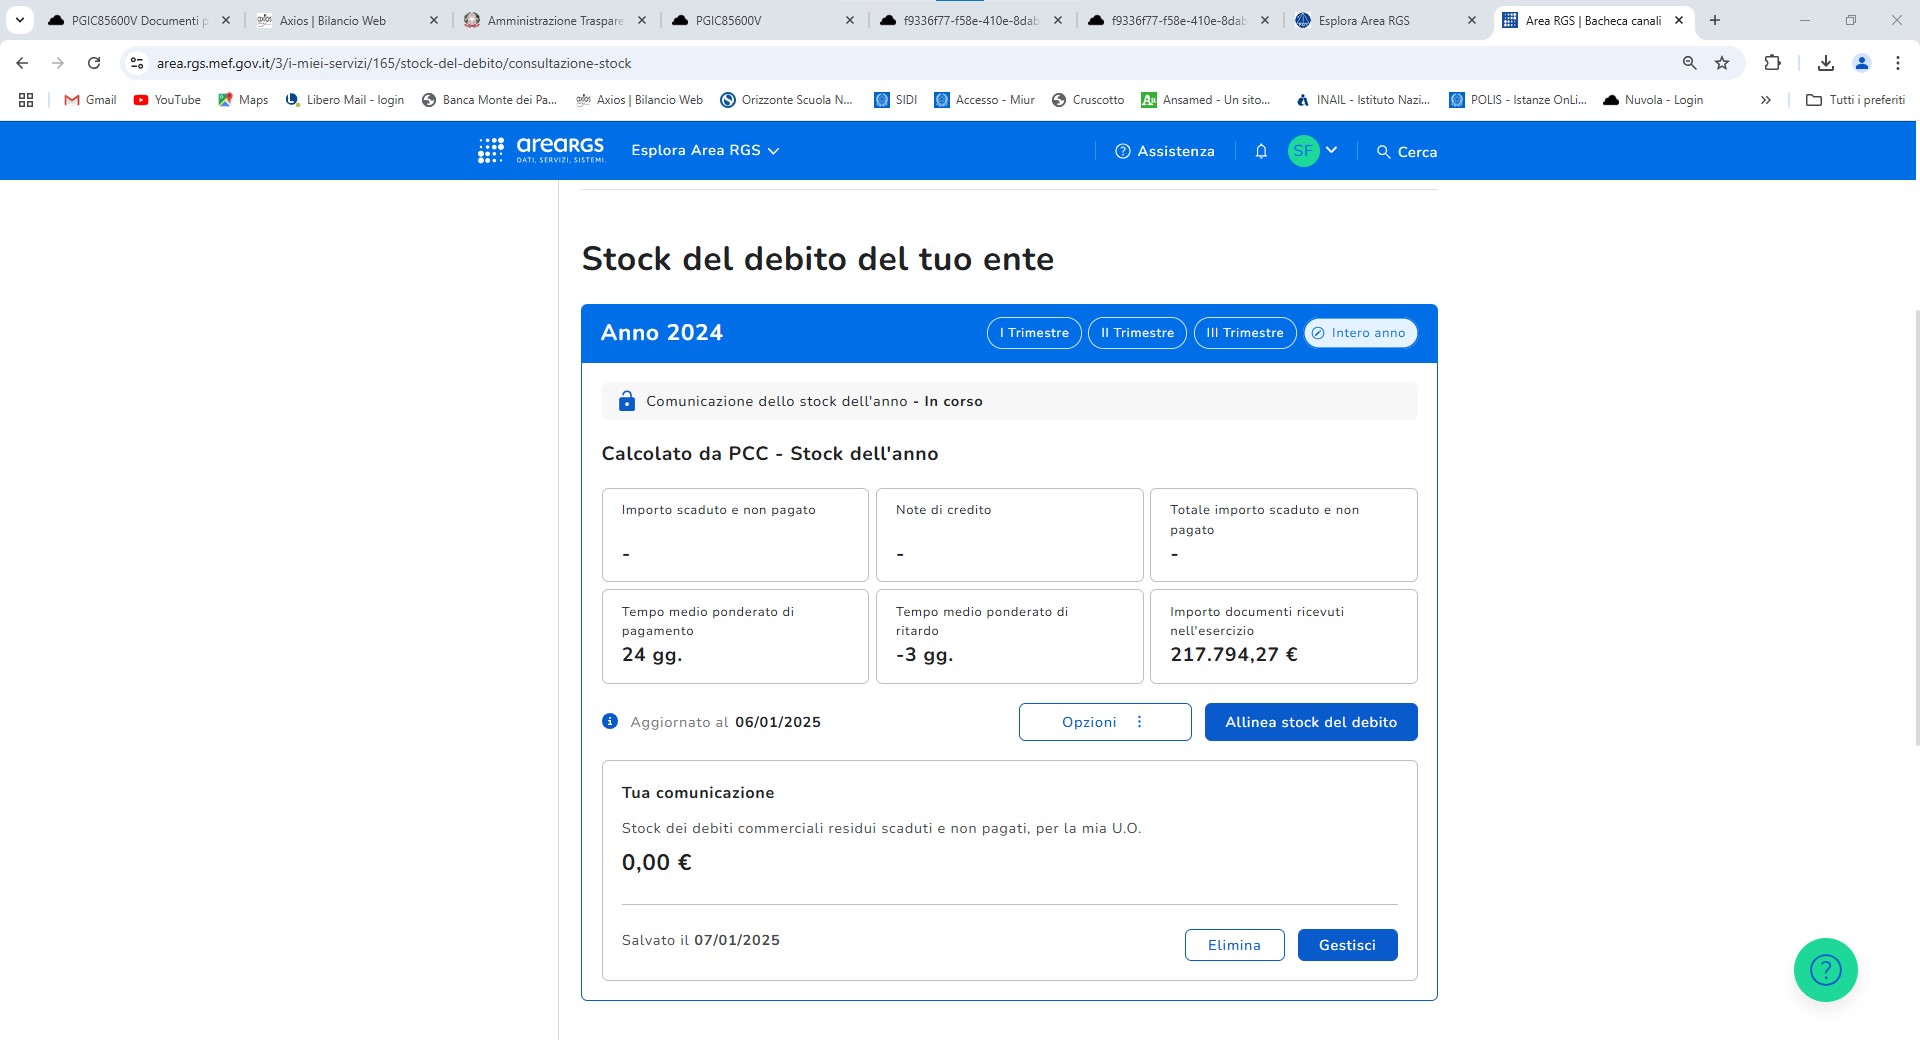The image size is (1920, 1040).
Task: Bookmark this page with the star icon
Action: pyautogui.click(x=1722, y=63)
